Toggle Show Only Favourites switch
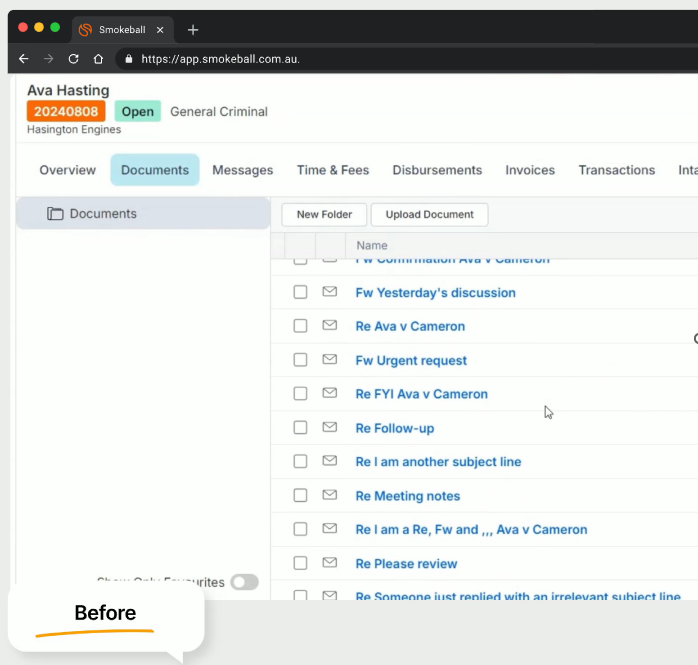Image resolution: width=698 pixels, height=665 pixels. click(244, 582)
